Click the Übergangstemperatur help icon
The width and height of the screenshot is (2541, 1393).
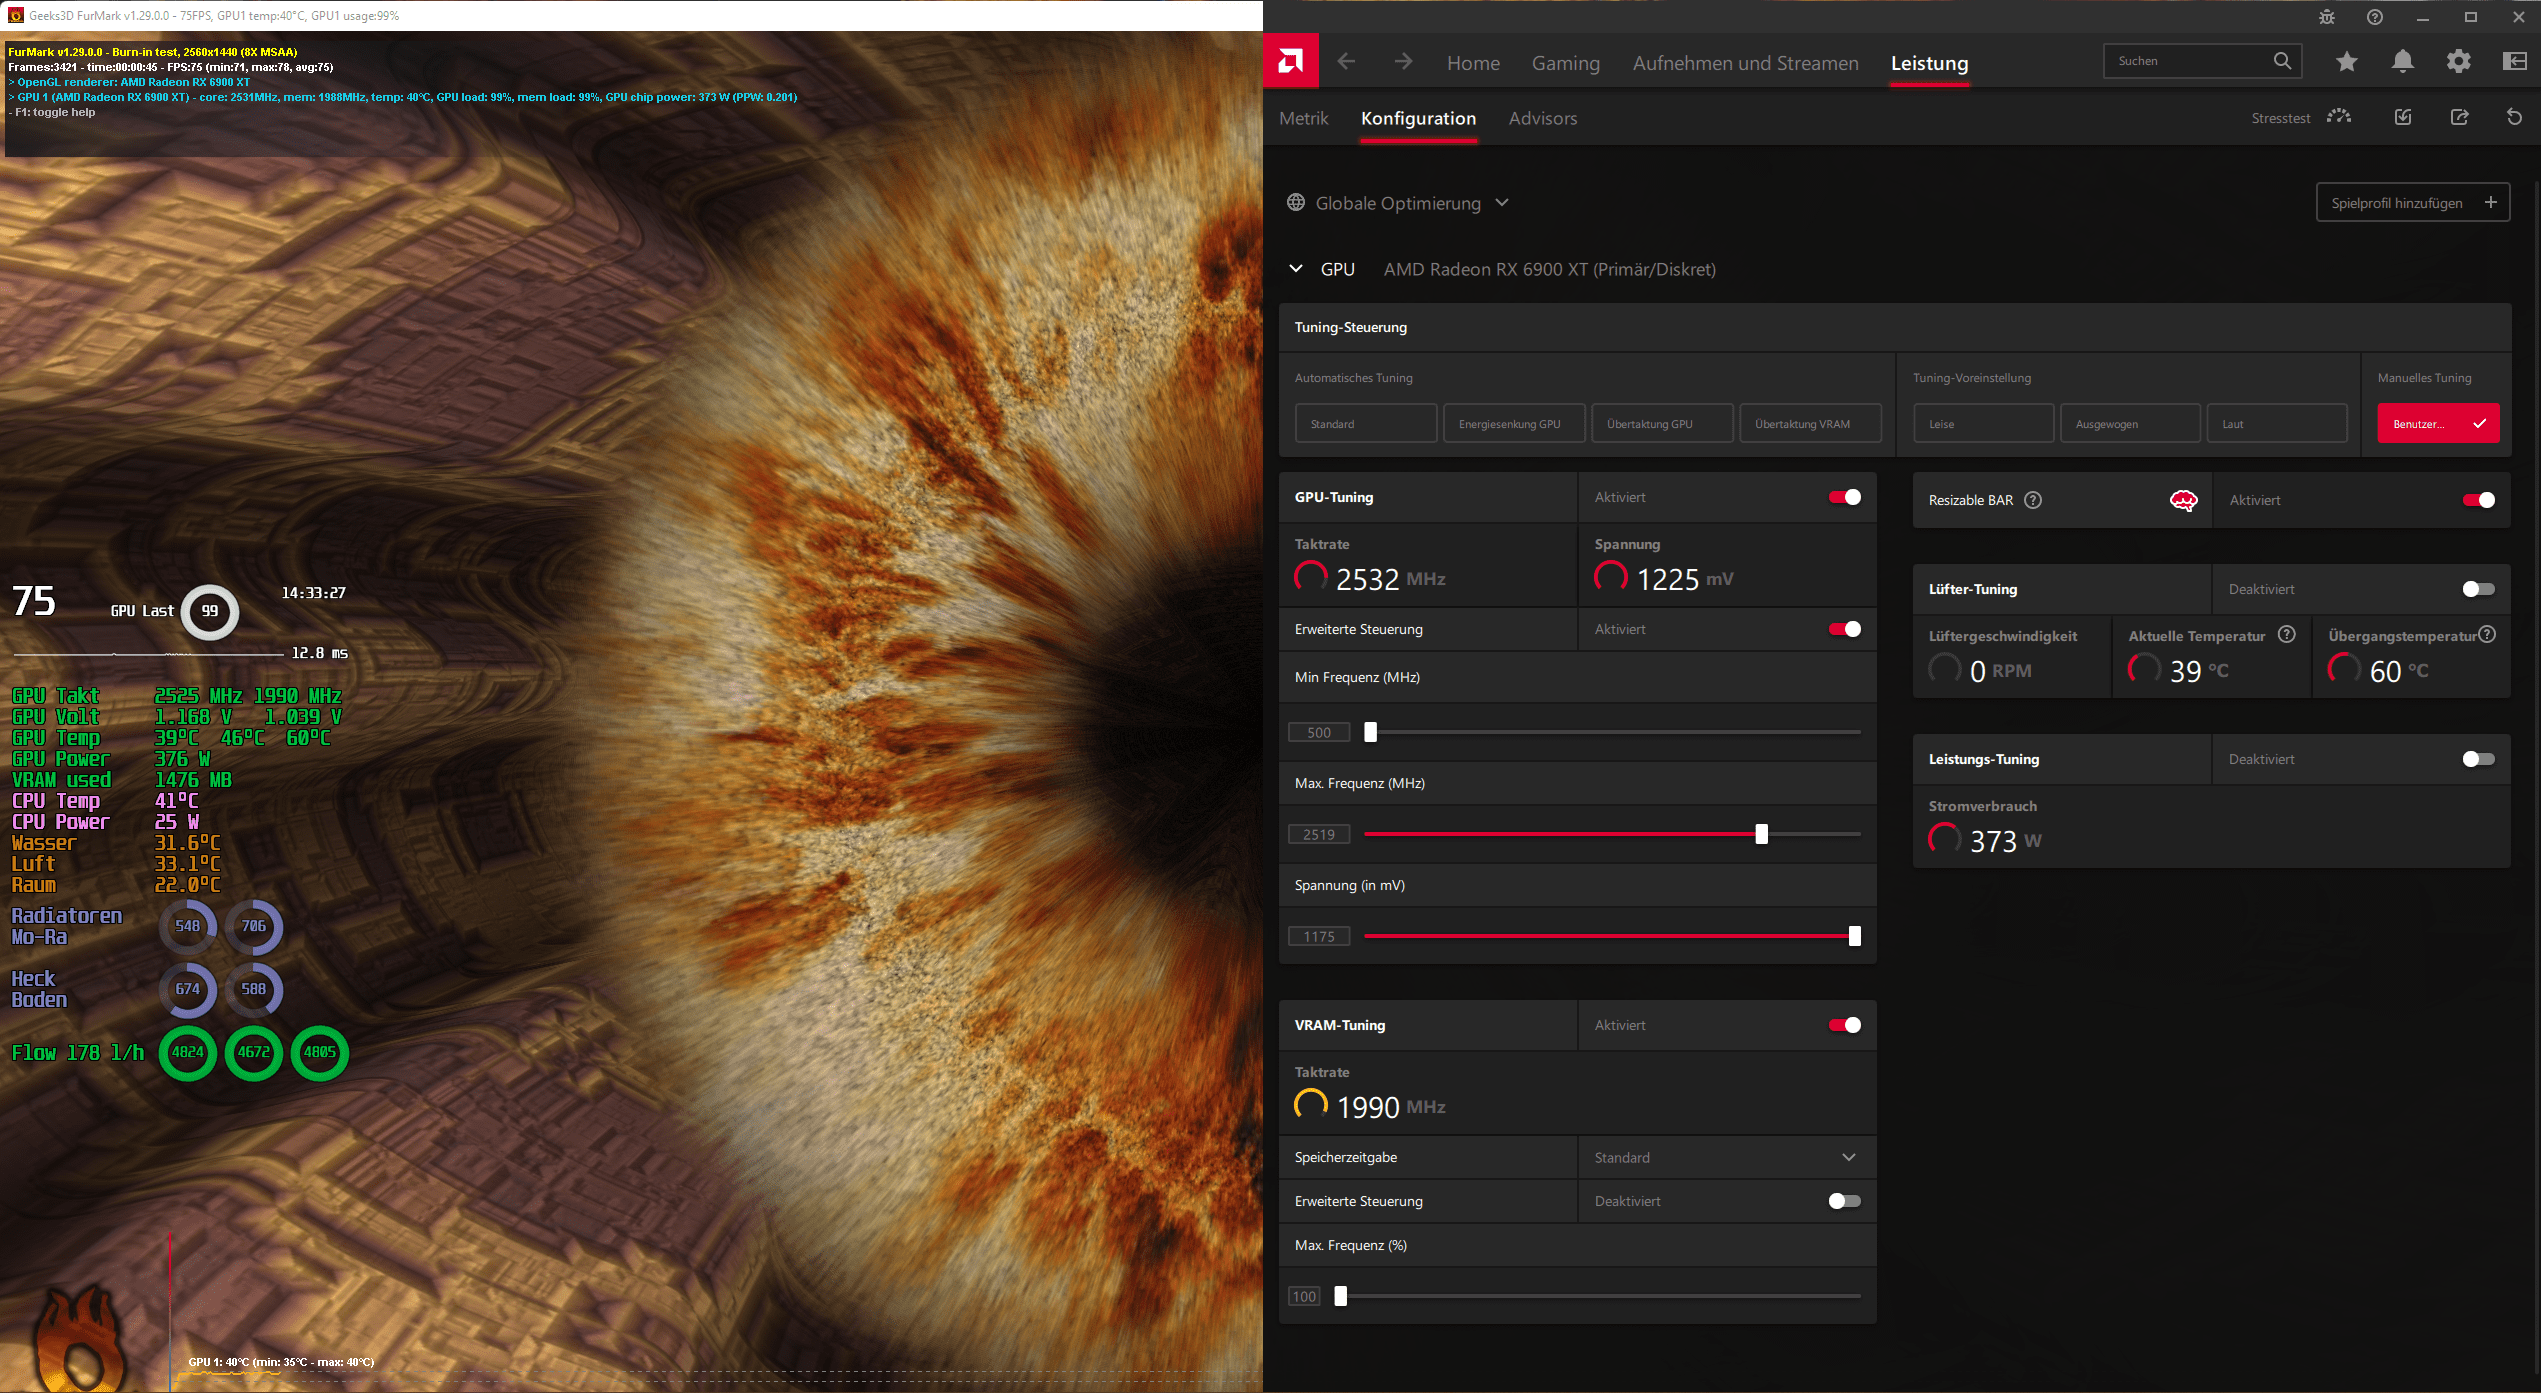coord(2487,635)
